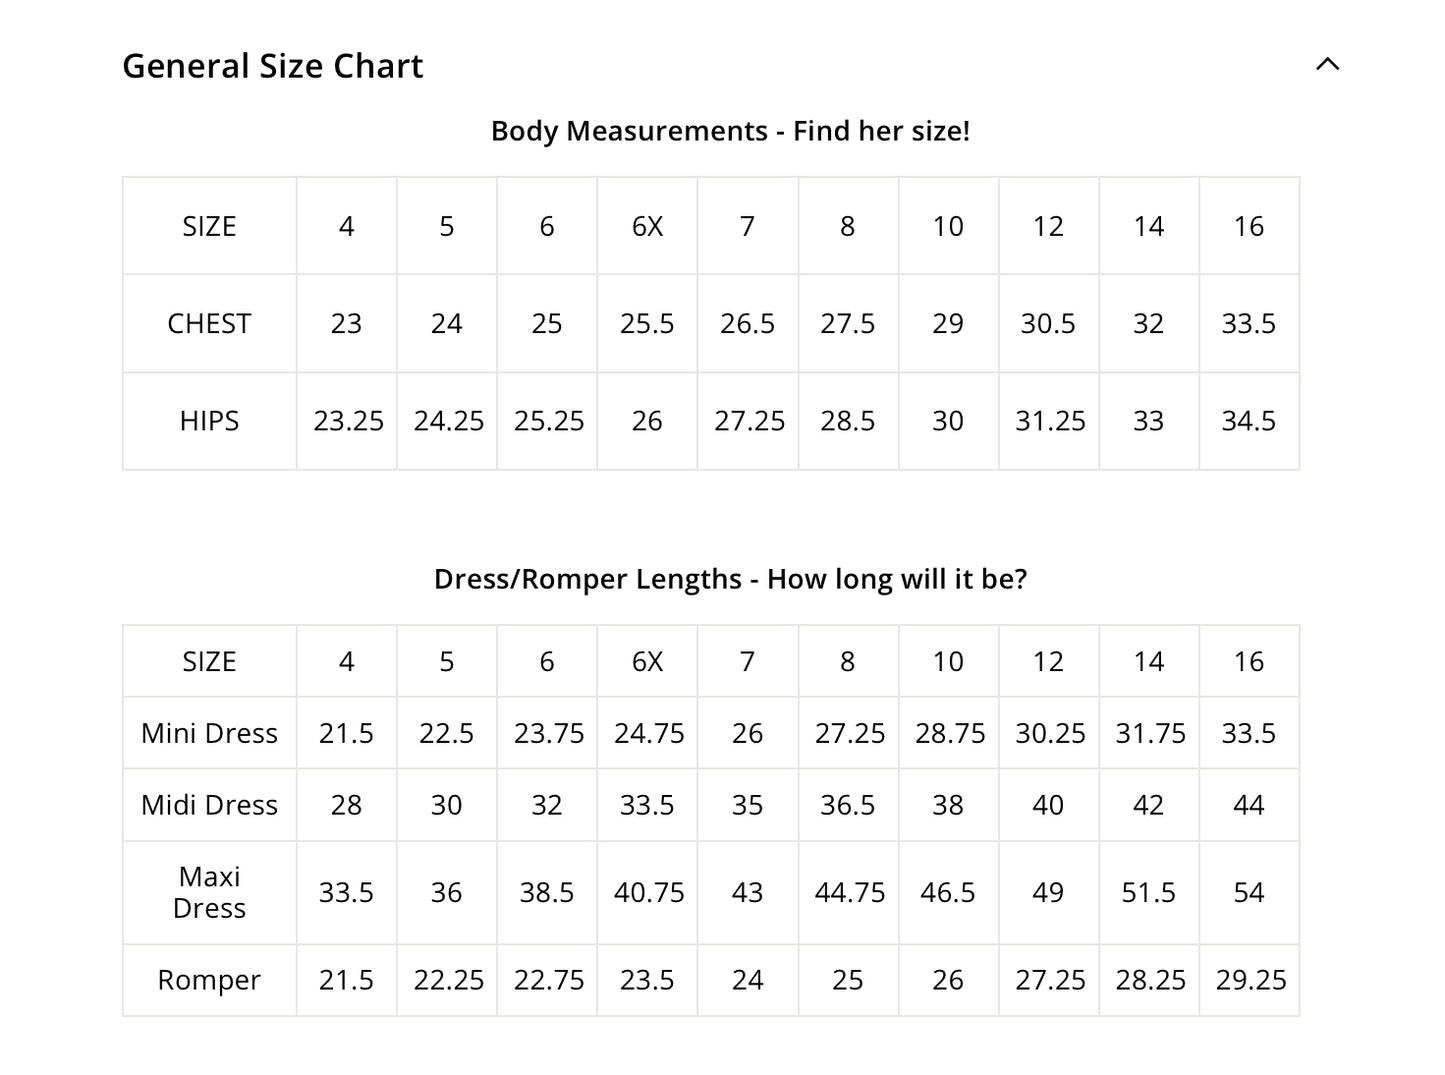
Task: Click hips value 34.5 for size 16
Action: [1248, 421]
